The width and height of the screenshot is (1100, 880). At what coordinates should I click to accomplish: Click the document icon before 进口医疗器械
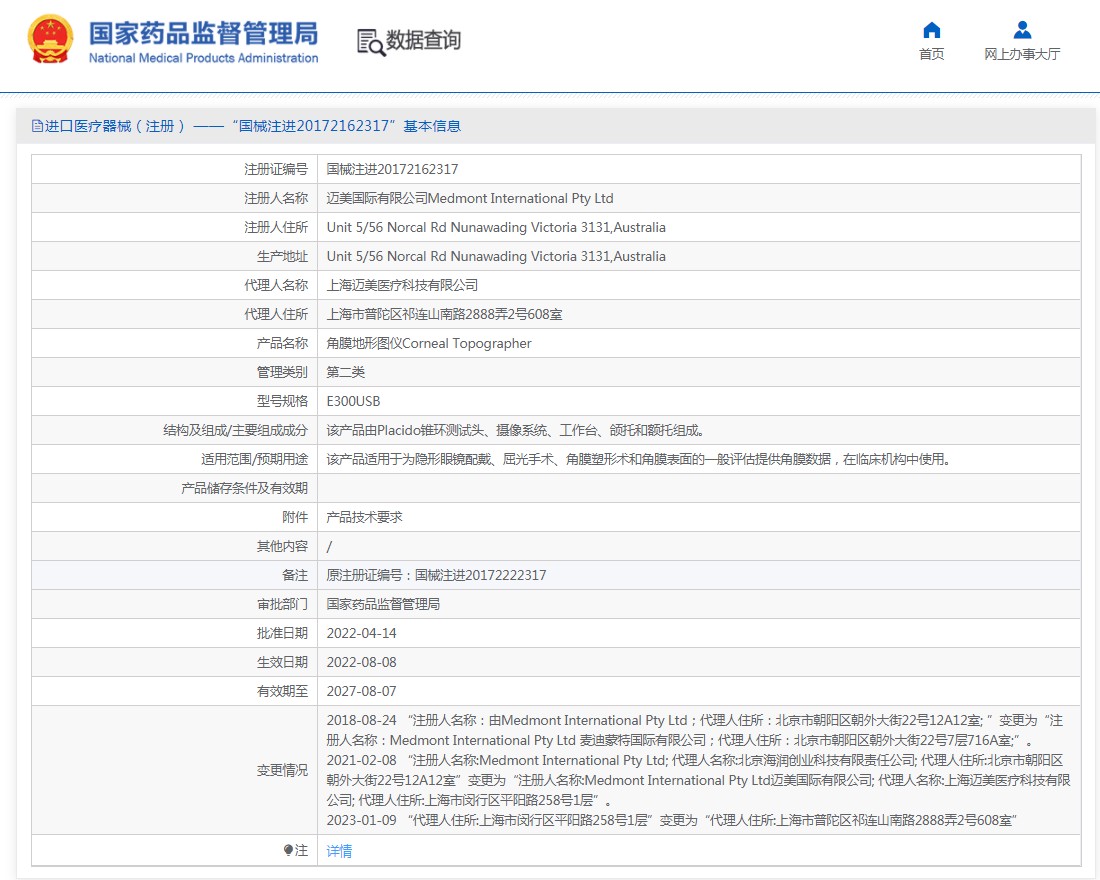(37, 126)
